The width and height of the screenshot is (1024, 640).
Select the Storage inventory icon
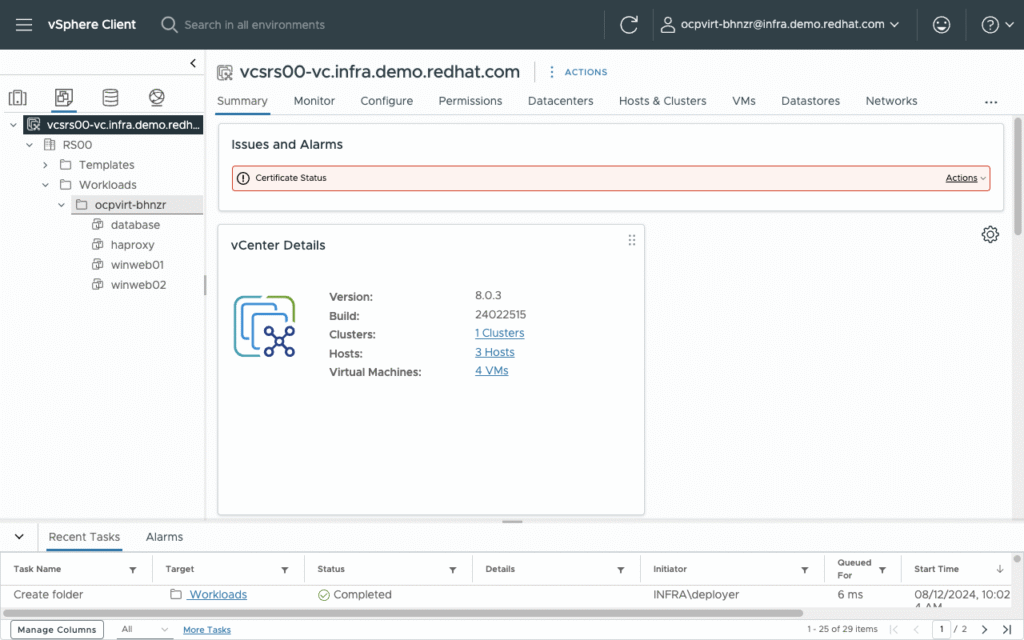(110, 97)
